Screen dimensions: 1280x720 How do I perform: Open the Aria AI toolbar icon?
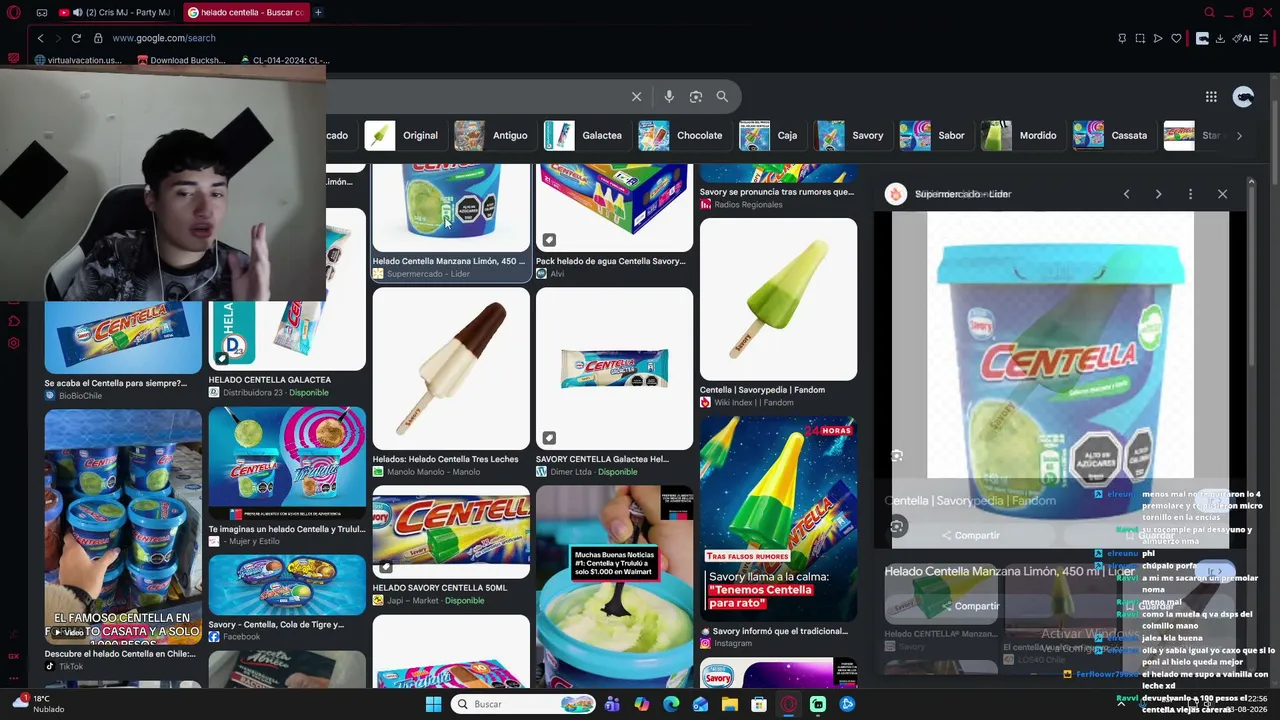[x=1243, y=38]
